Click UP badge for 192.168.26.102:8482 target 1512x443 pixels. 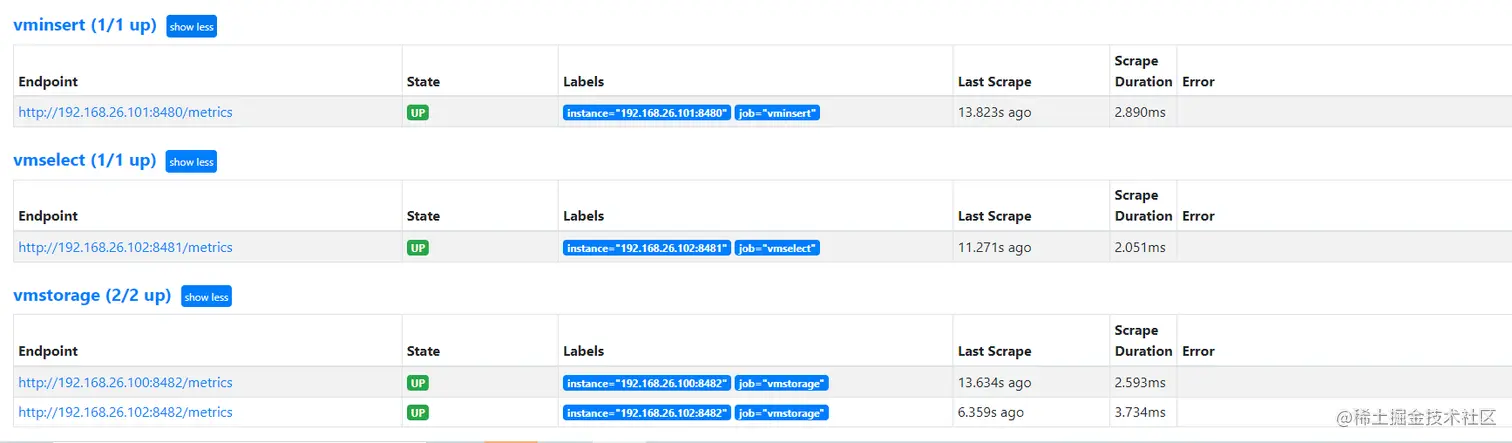[x=418, y=412]
